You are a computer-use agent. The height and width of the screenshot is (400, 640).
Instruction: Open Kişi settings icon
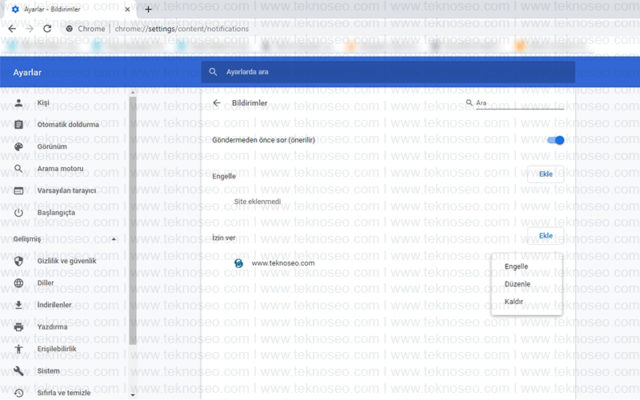coord(19,102)
